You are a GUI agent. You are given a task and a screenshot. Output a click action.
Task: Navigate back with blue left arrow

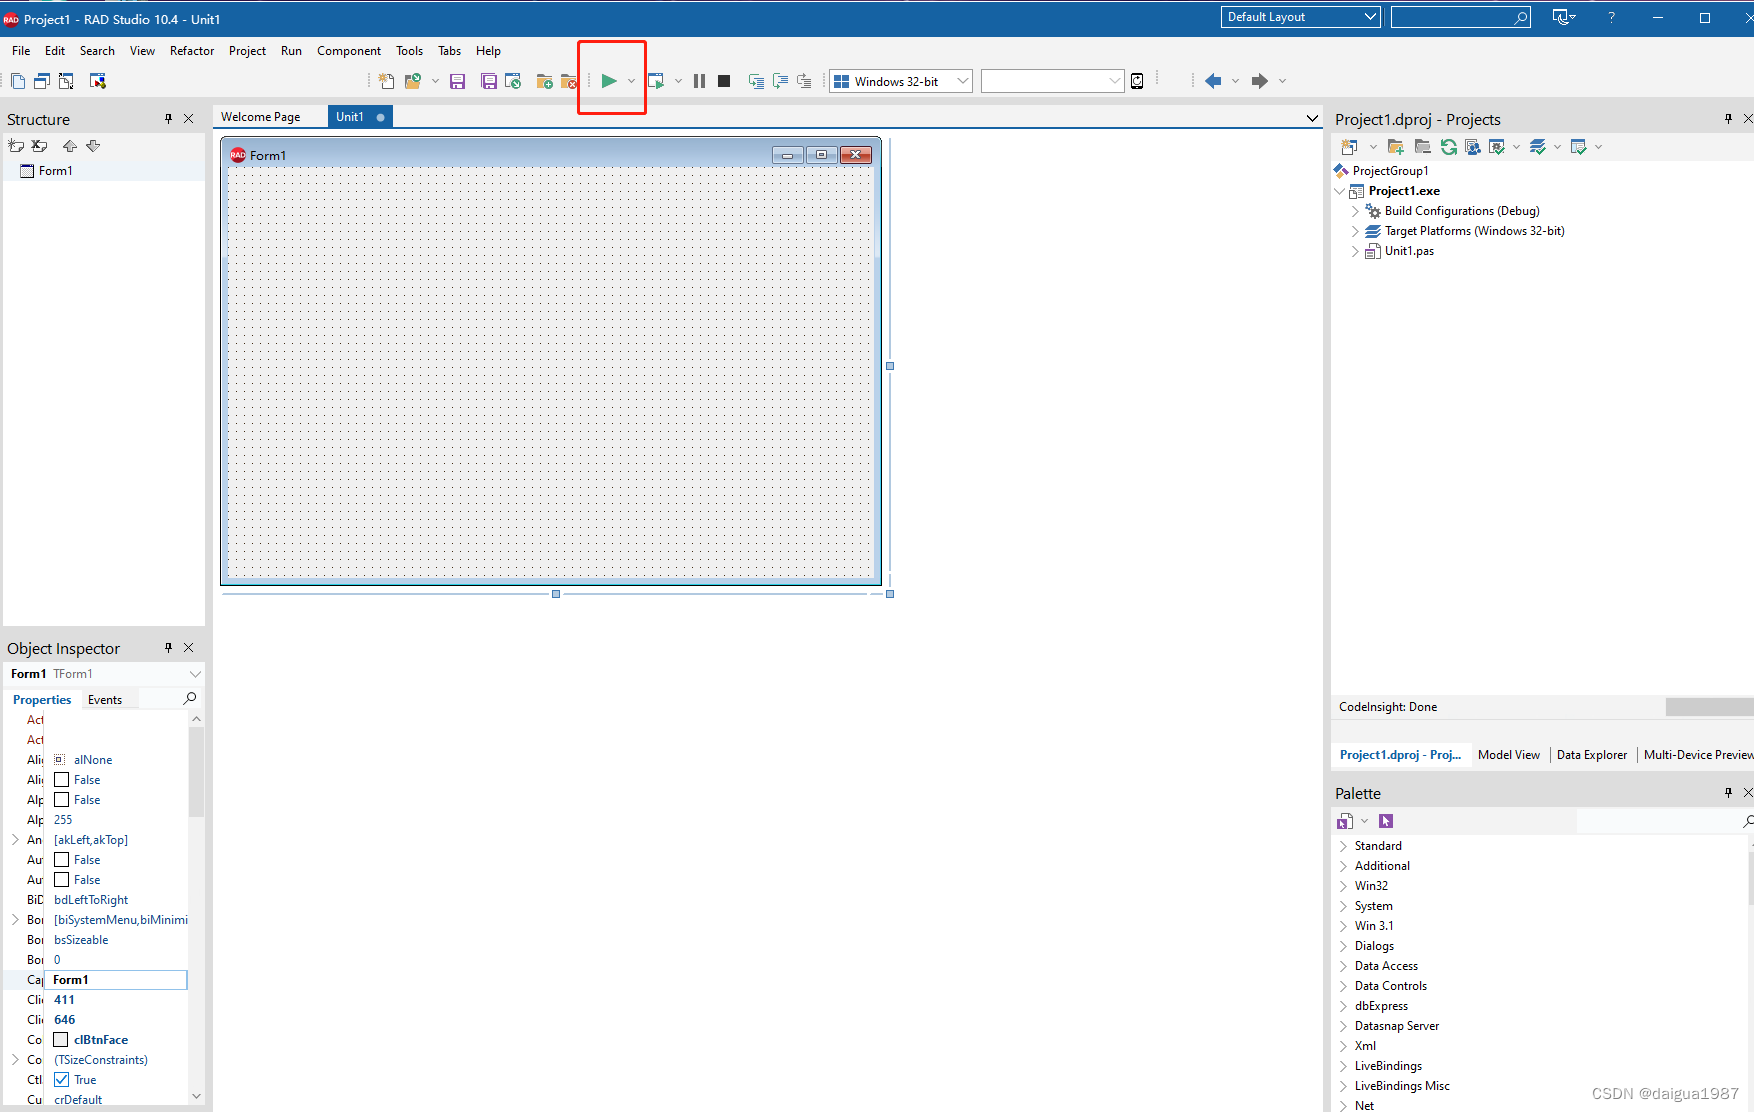coord(1213,81)
